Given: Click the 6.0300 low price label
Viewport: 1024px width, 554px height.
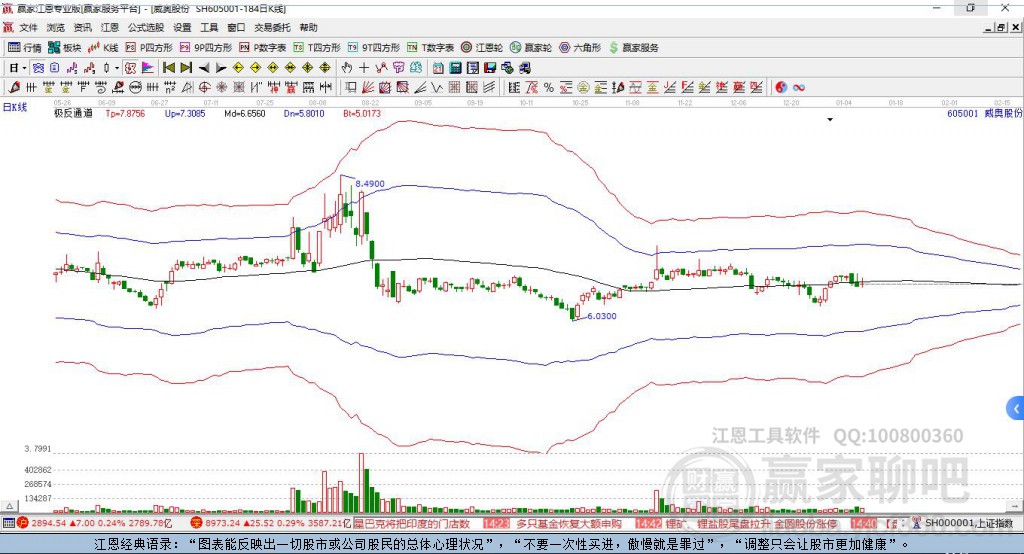Looking at the screenshot, I should (601, 316).
